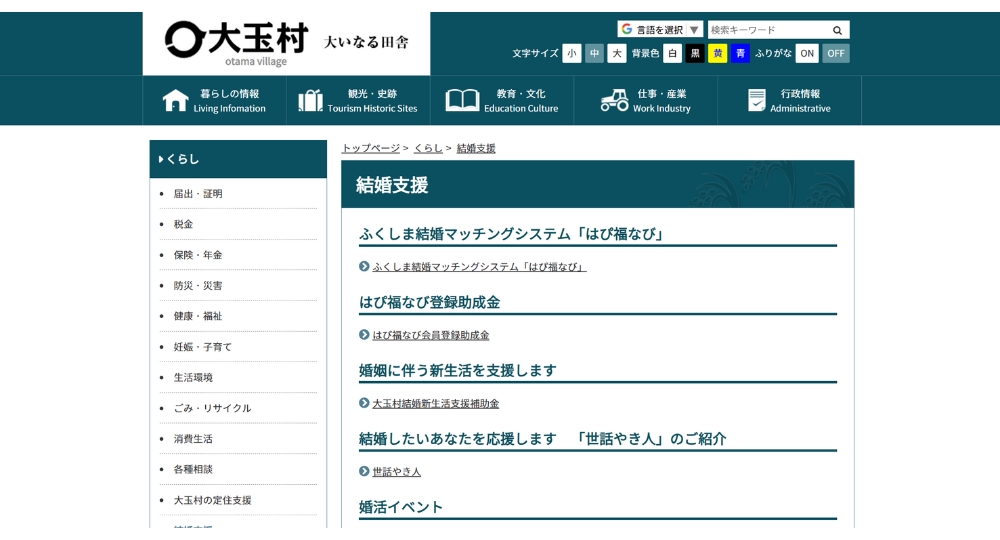Click the suitcase icon for Tourism Historic Sites
The image size is (1000, 540).
coord(311,100)
